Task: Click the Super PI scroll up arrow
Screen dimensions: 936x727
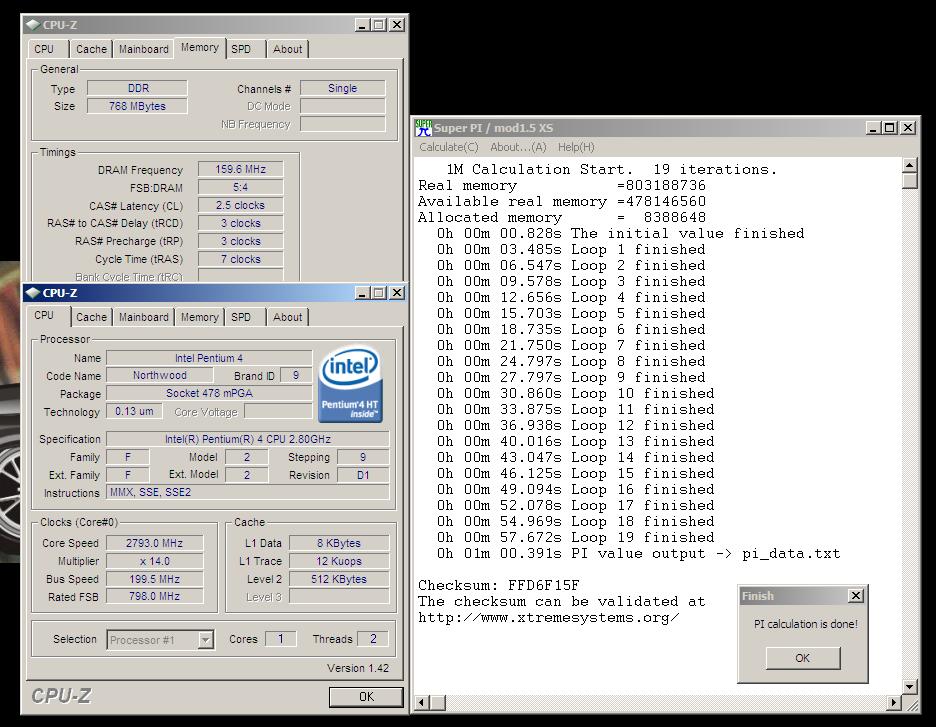Action: click(909, 165)
